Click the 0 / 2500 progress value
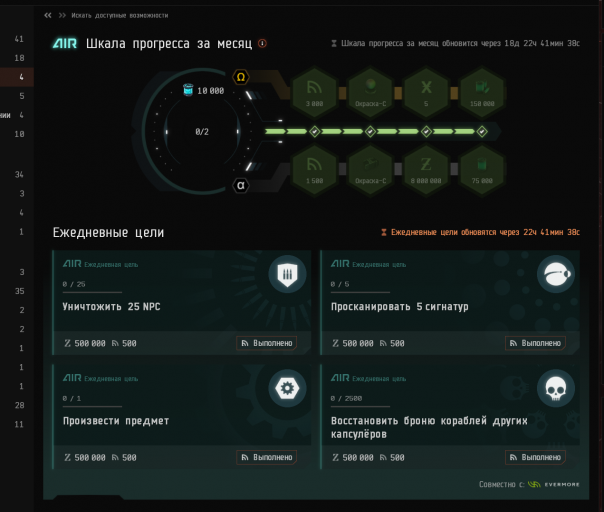604x512 pixels. pos(346,398)
